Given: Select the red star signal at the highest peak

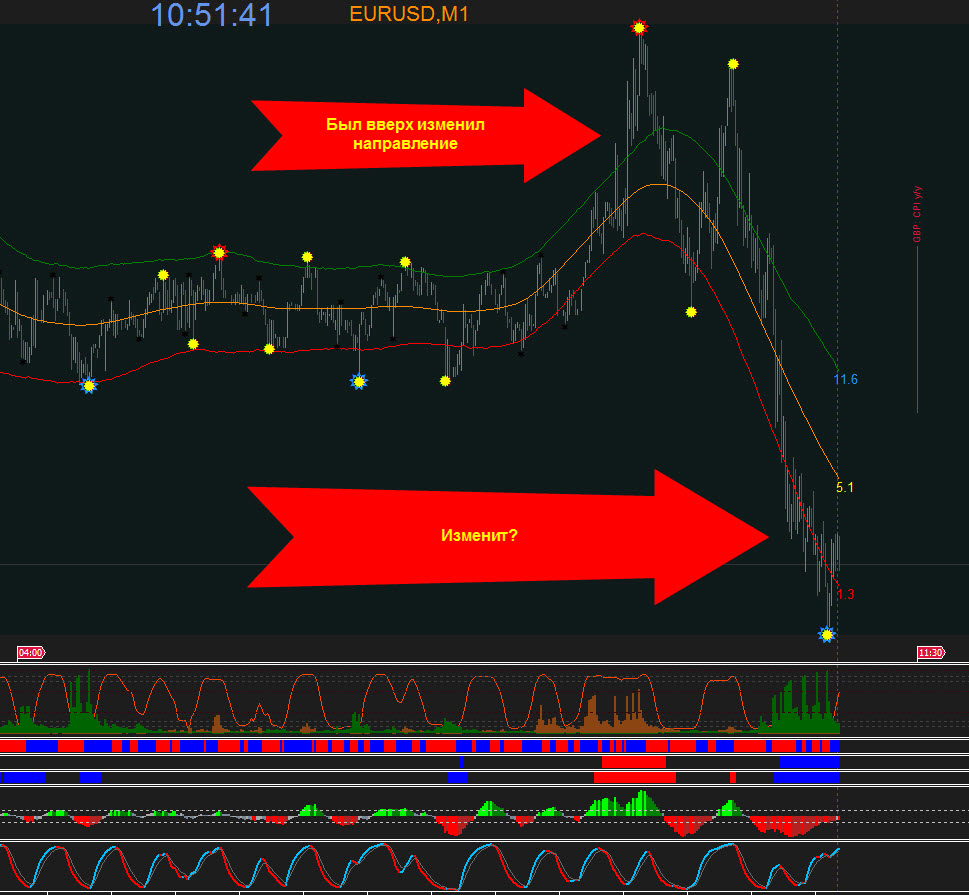Looking at the screenshot, I should point(639,27).
